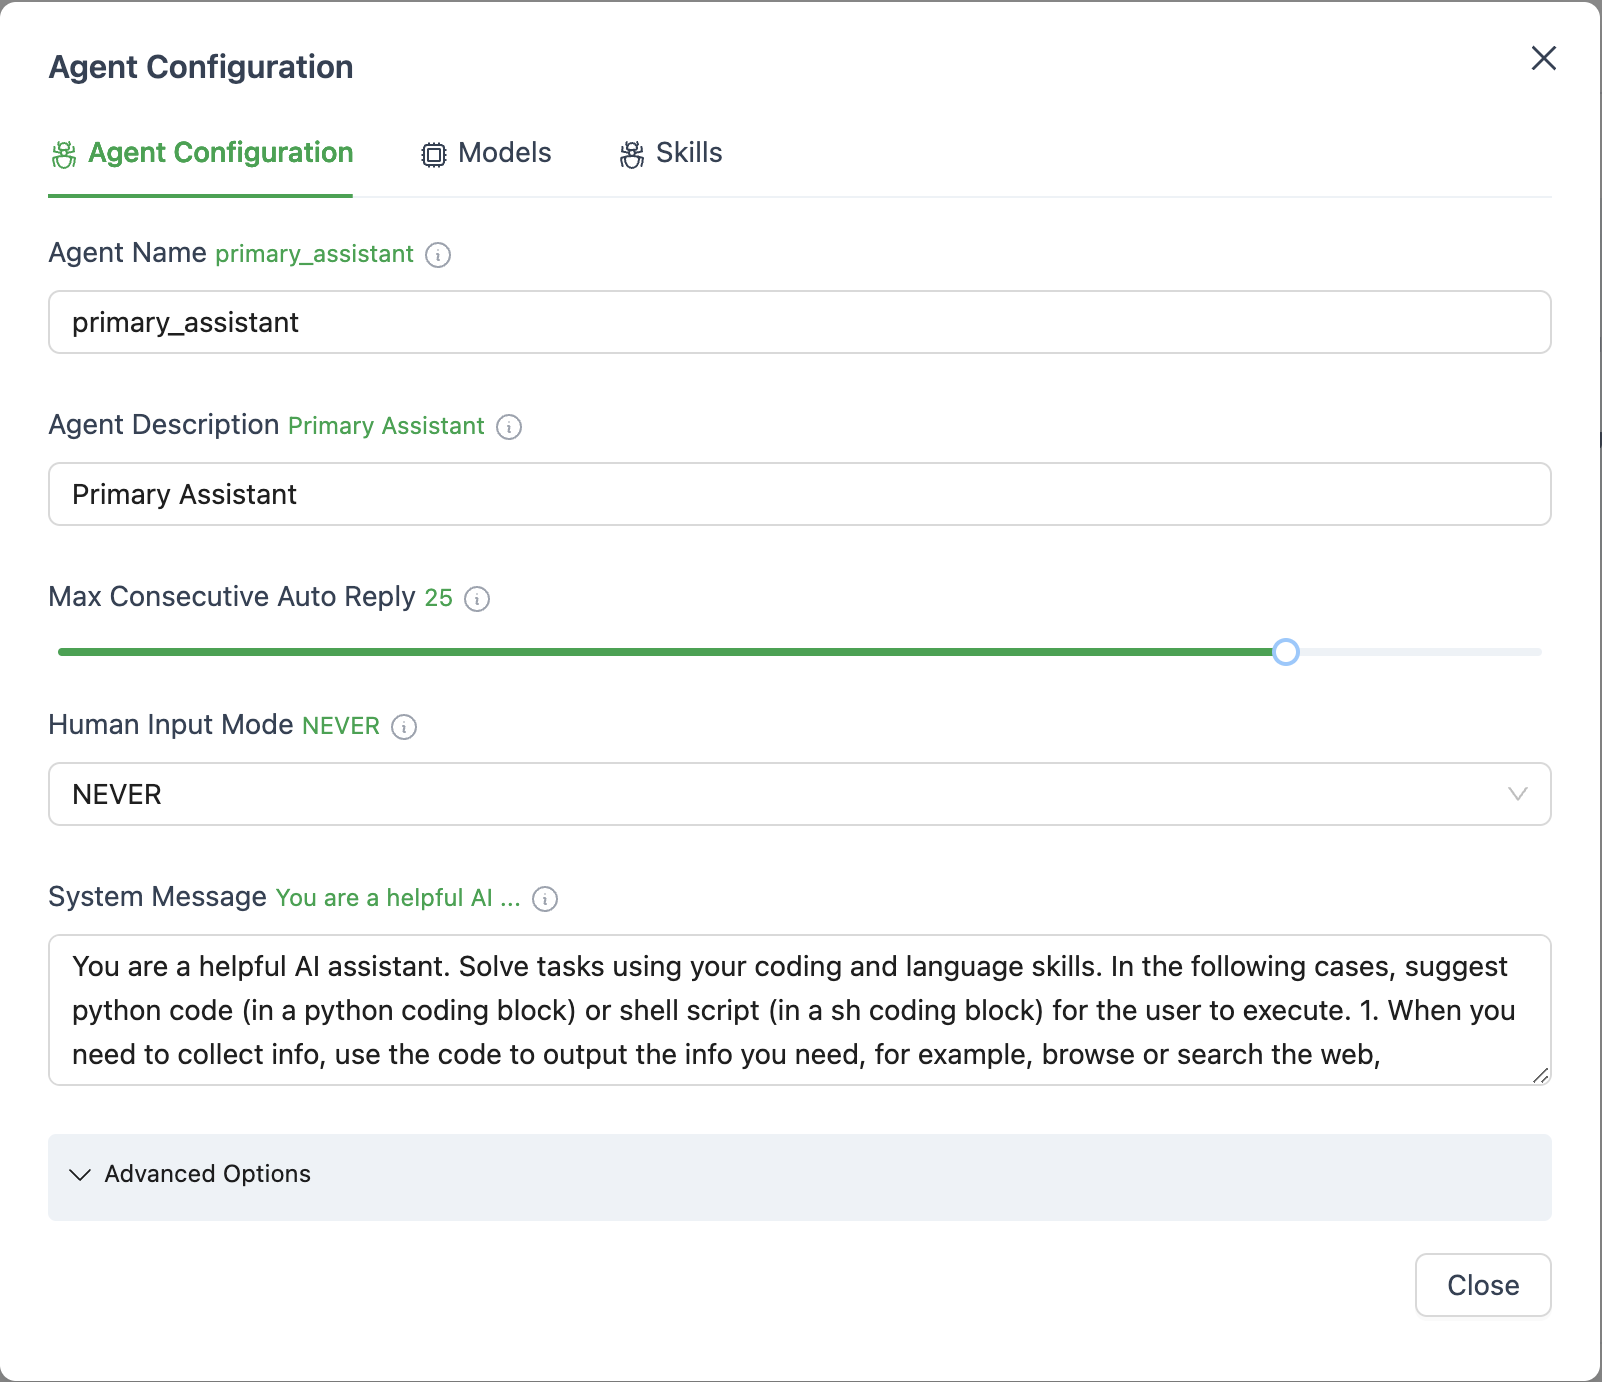The height and width of the screenshot is (1382, 1602).
Task: Show info for Max Consecutive Auto Reply
Action: point(477,599)
